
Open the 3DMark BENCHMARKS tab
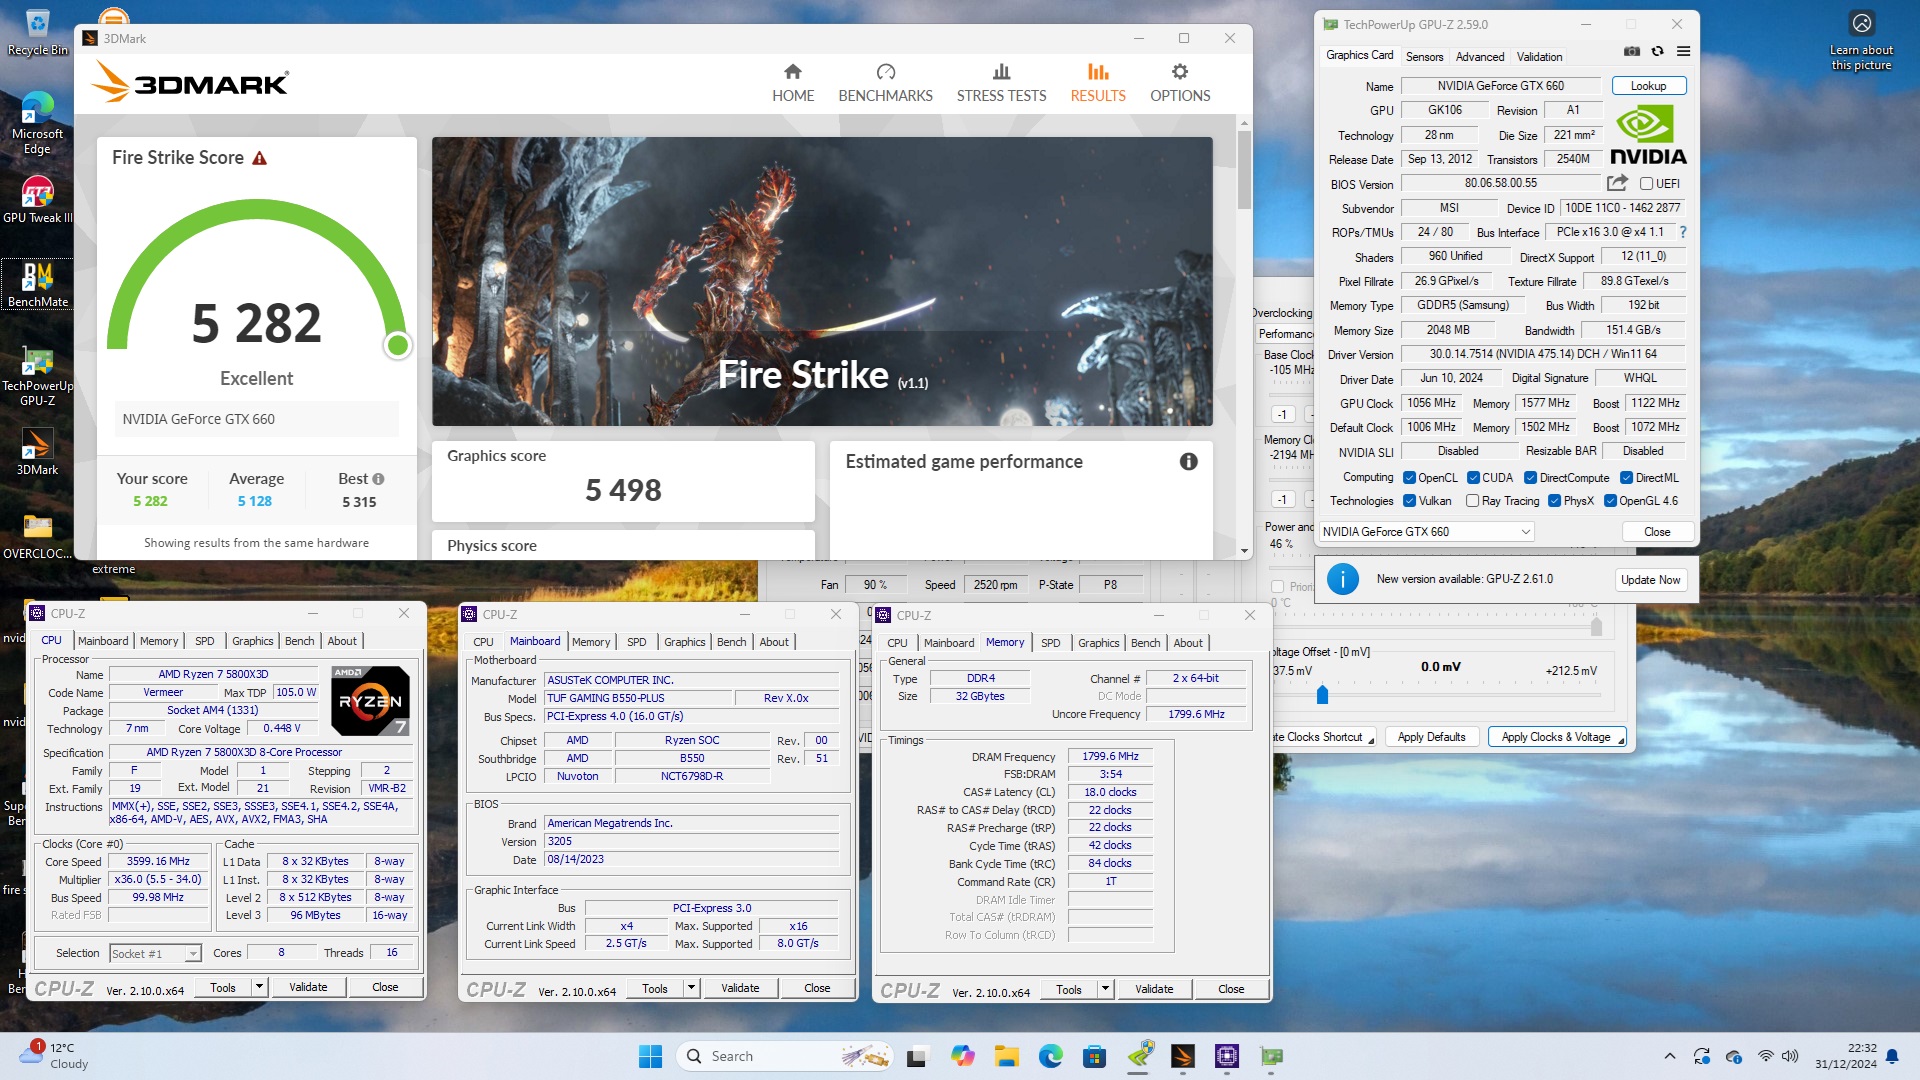[x=885, y=83]
